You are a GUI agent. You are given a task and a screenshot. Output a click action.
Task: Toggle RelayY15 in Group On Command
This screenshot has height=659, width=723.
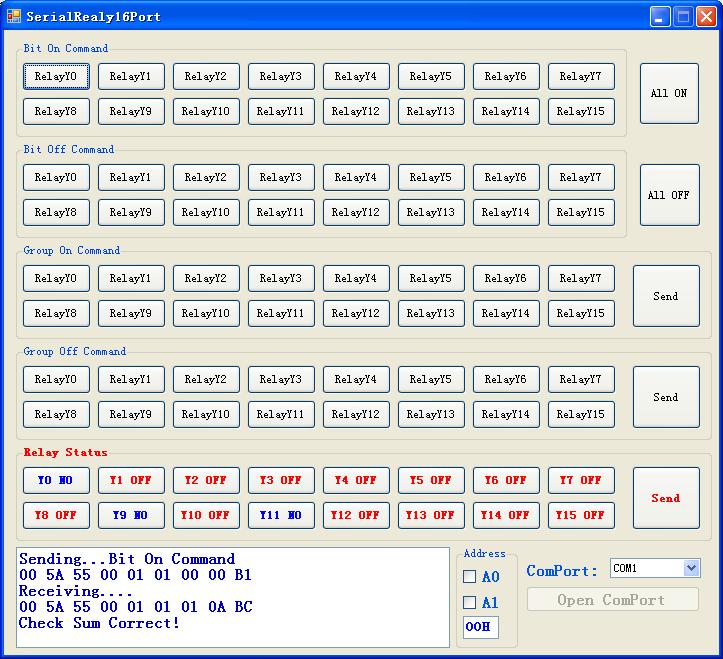pos(581,313)
